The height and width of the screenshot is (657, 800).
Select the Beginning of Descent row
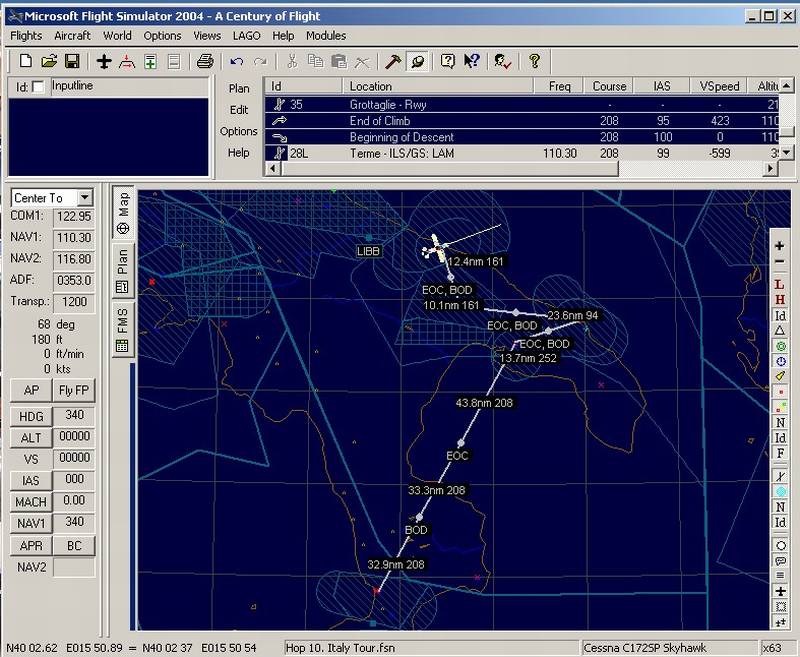pos(402,137)
